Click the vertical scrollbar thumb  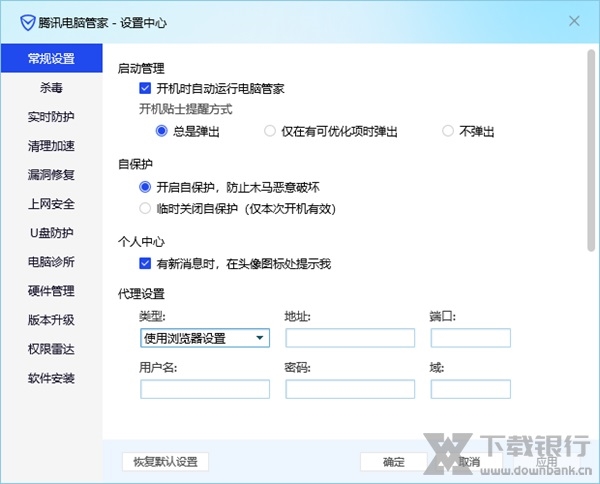click(x=591, y=150)
